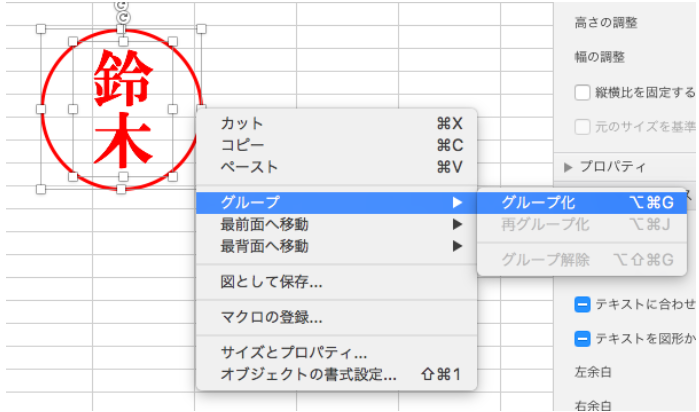The width and height of the screenshot is (699, 412).
Task: Choose コピー from the context menu
Action: click(242, 145)
